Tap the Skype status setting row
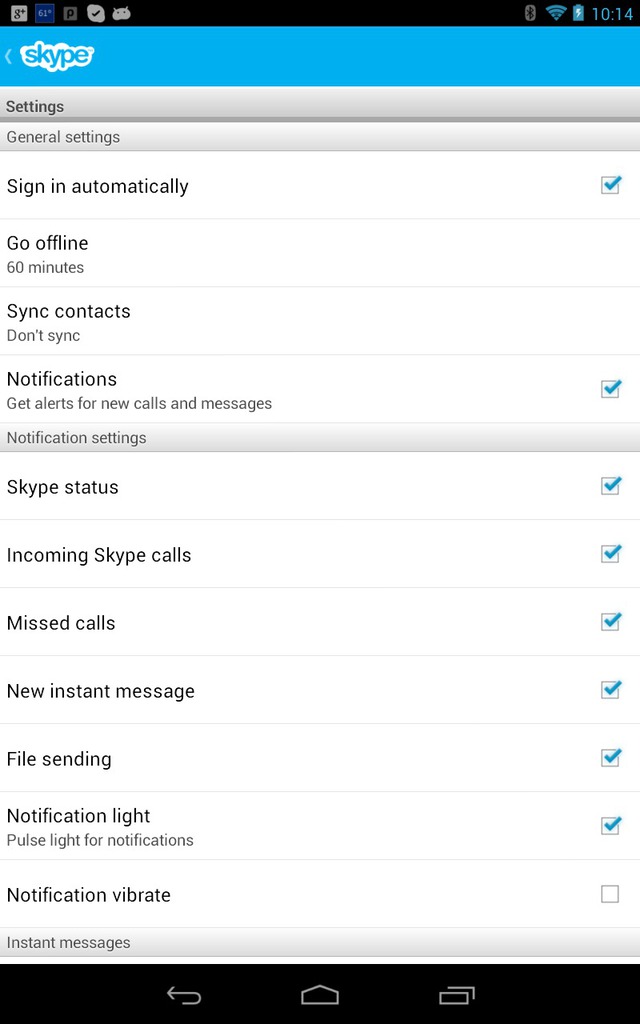640x1024 pixels. coord(320,486)
